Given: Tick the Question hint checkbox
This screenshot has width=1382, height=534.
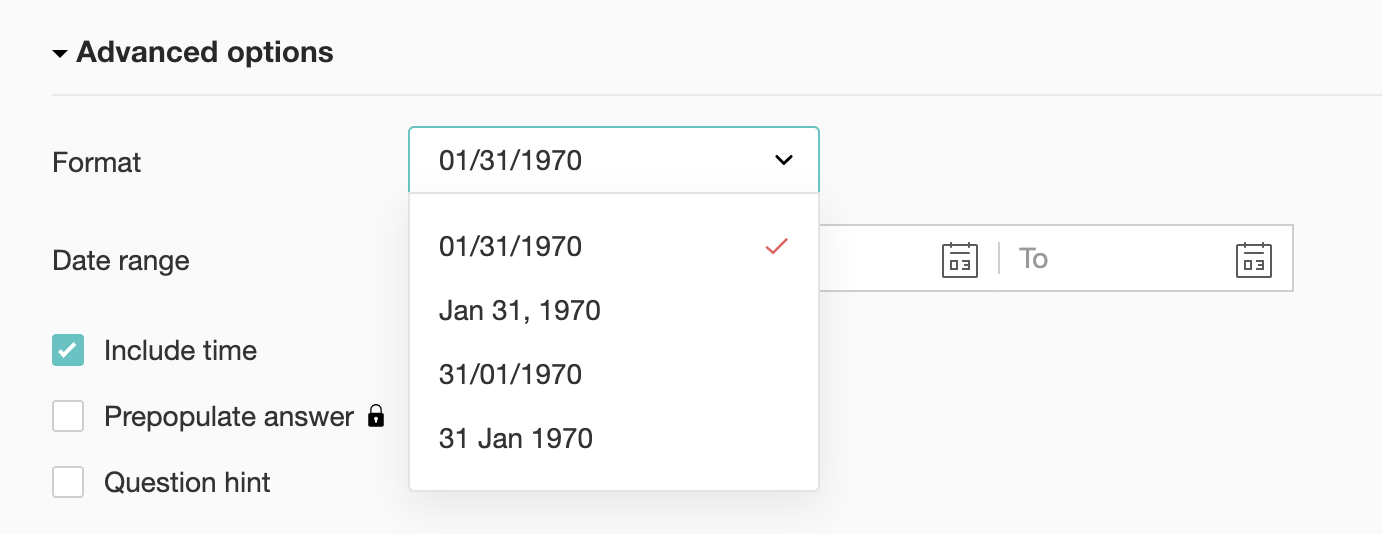Looking at the screenshot, I should click(x=68, y=482).
